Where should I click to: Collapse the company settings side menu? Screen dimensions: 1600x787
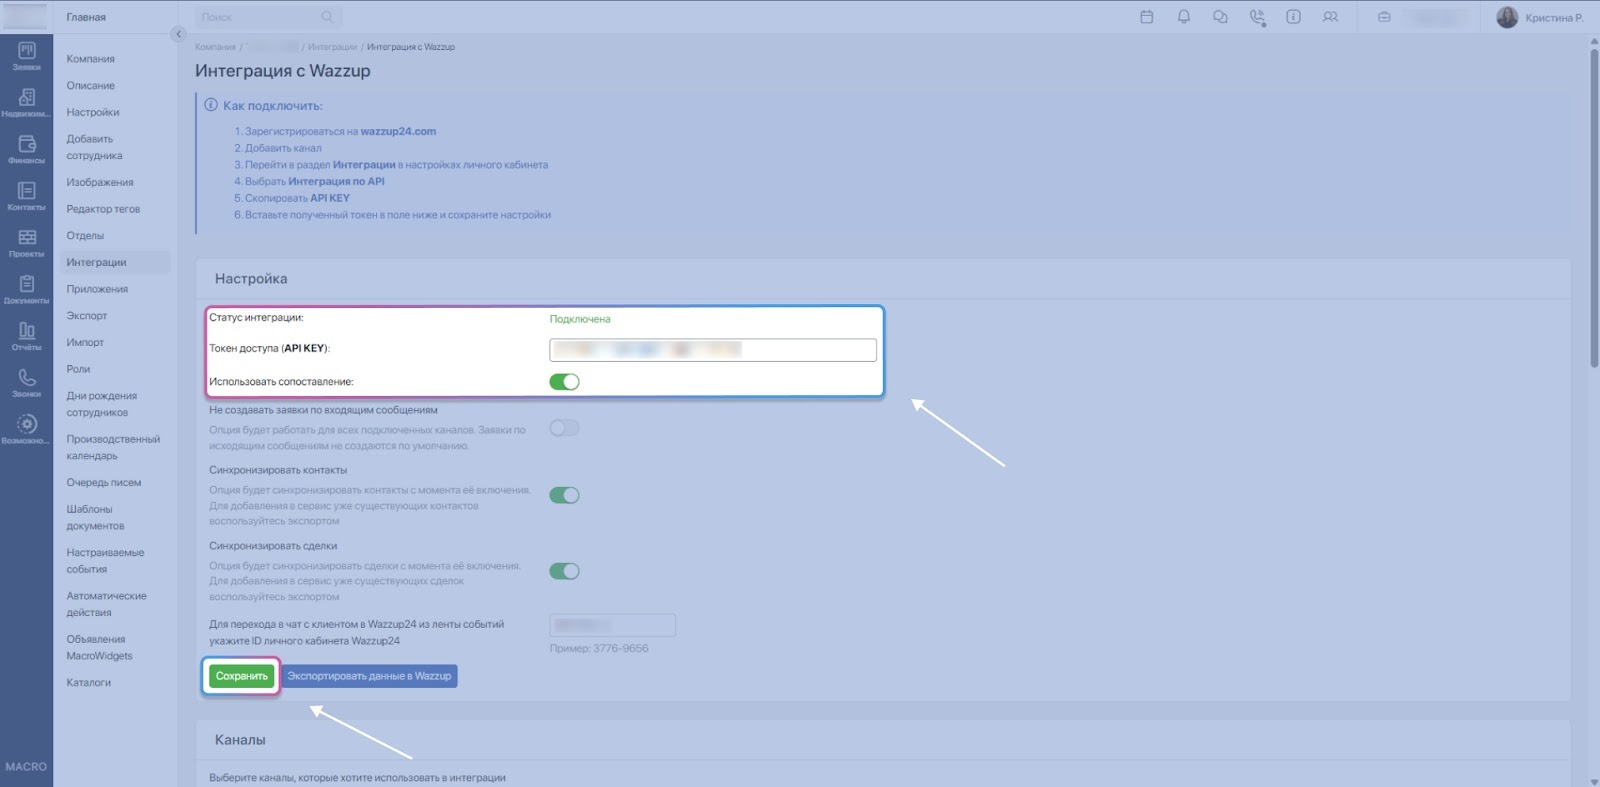click(178, 34)
